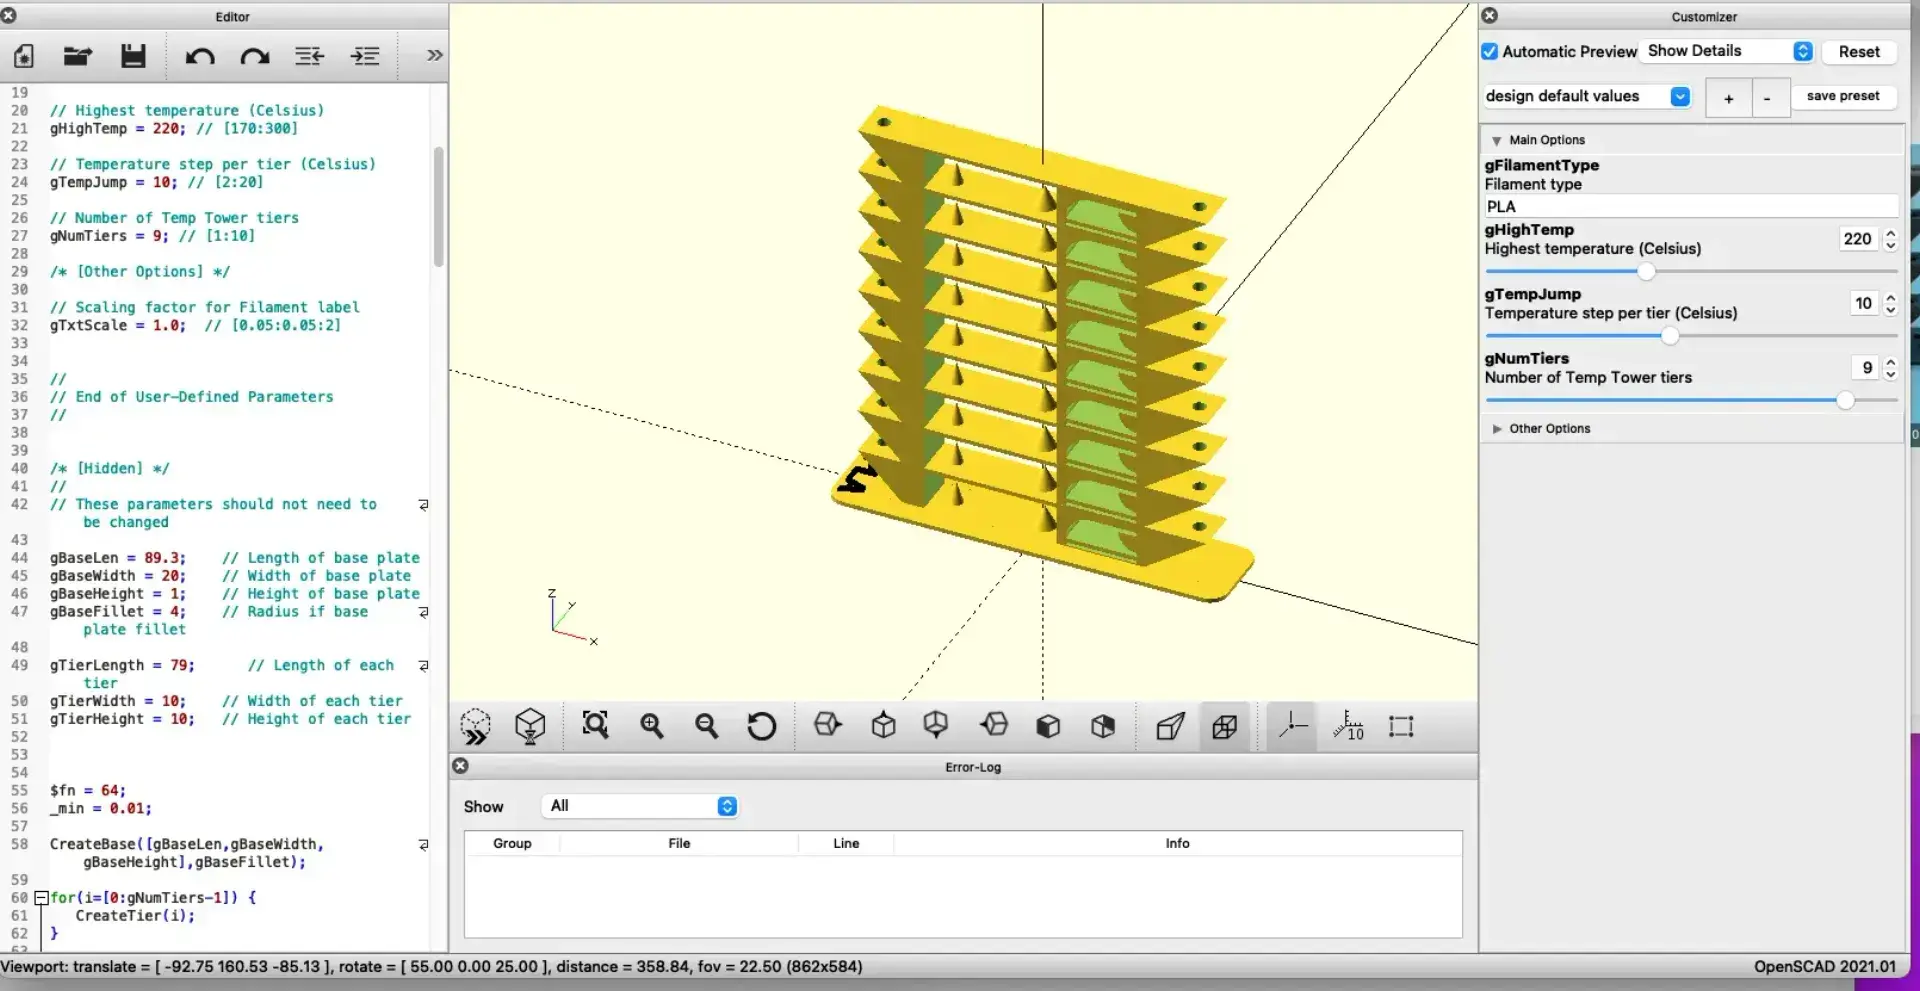Open the design default values preset dropdown
Screen dimensions: 1920x991
(x=1587, y=96)
